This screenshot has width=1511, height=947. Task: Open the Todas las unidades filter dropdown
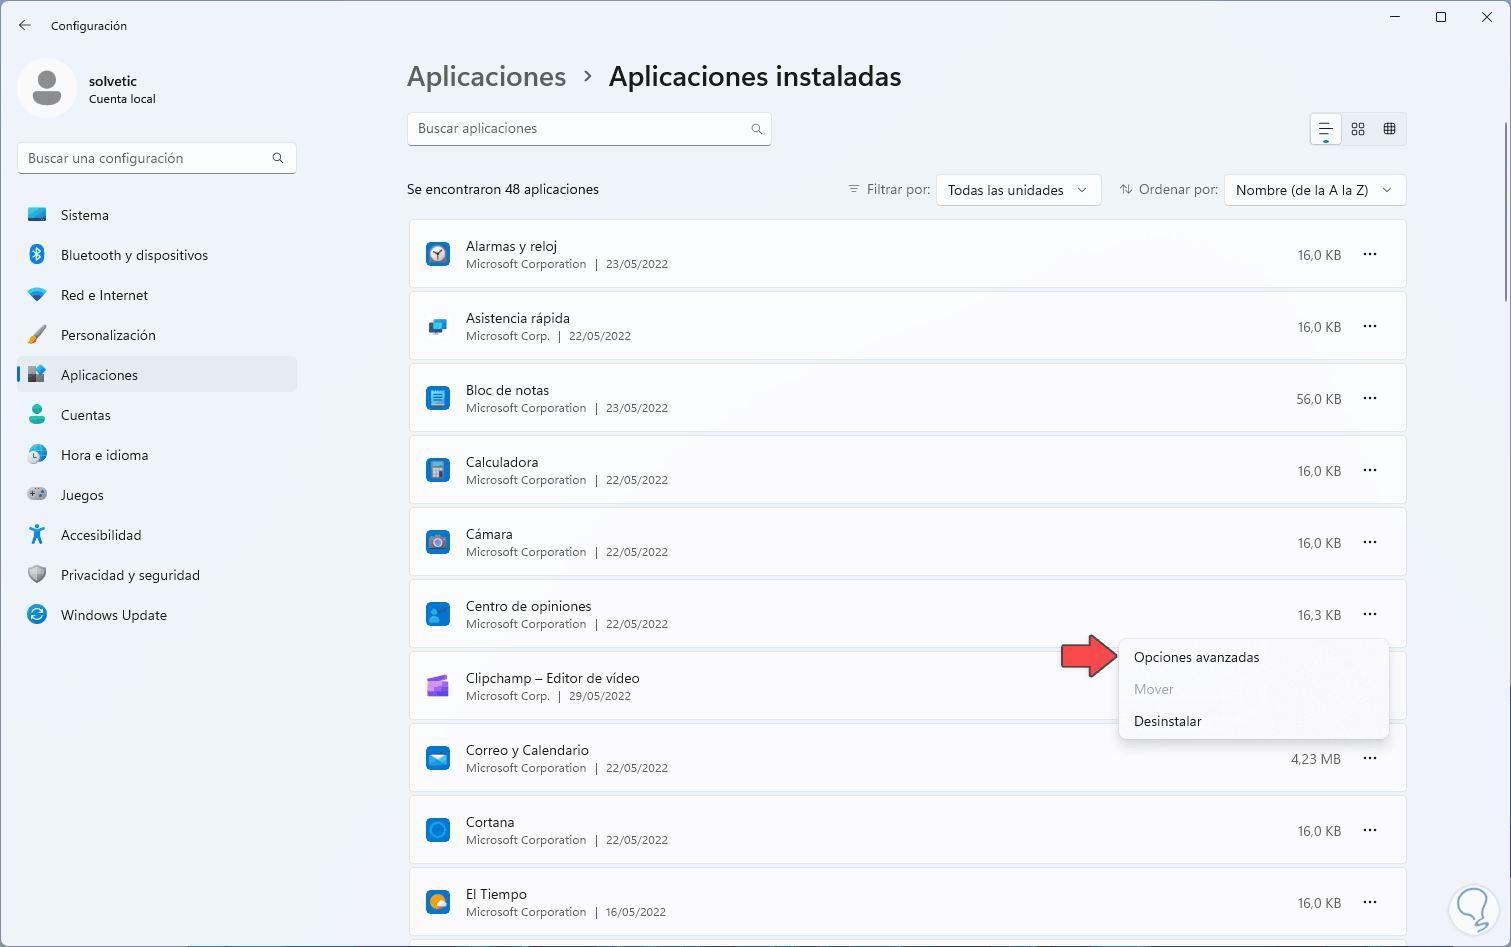[1018, 190]
